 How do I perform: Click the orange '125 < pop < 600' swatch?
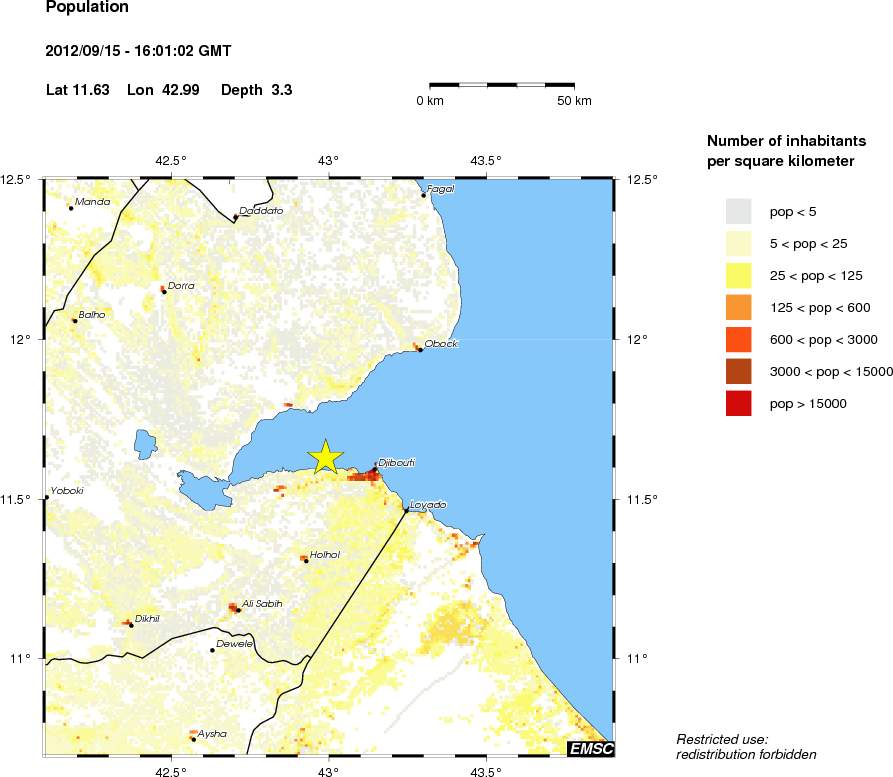pyautogui.click(x=738, y=307)
